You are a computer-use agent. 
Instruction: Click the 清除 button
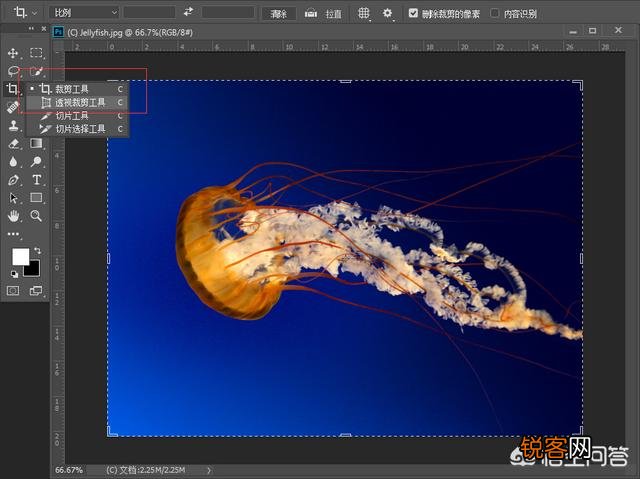(x=279, y=14)
